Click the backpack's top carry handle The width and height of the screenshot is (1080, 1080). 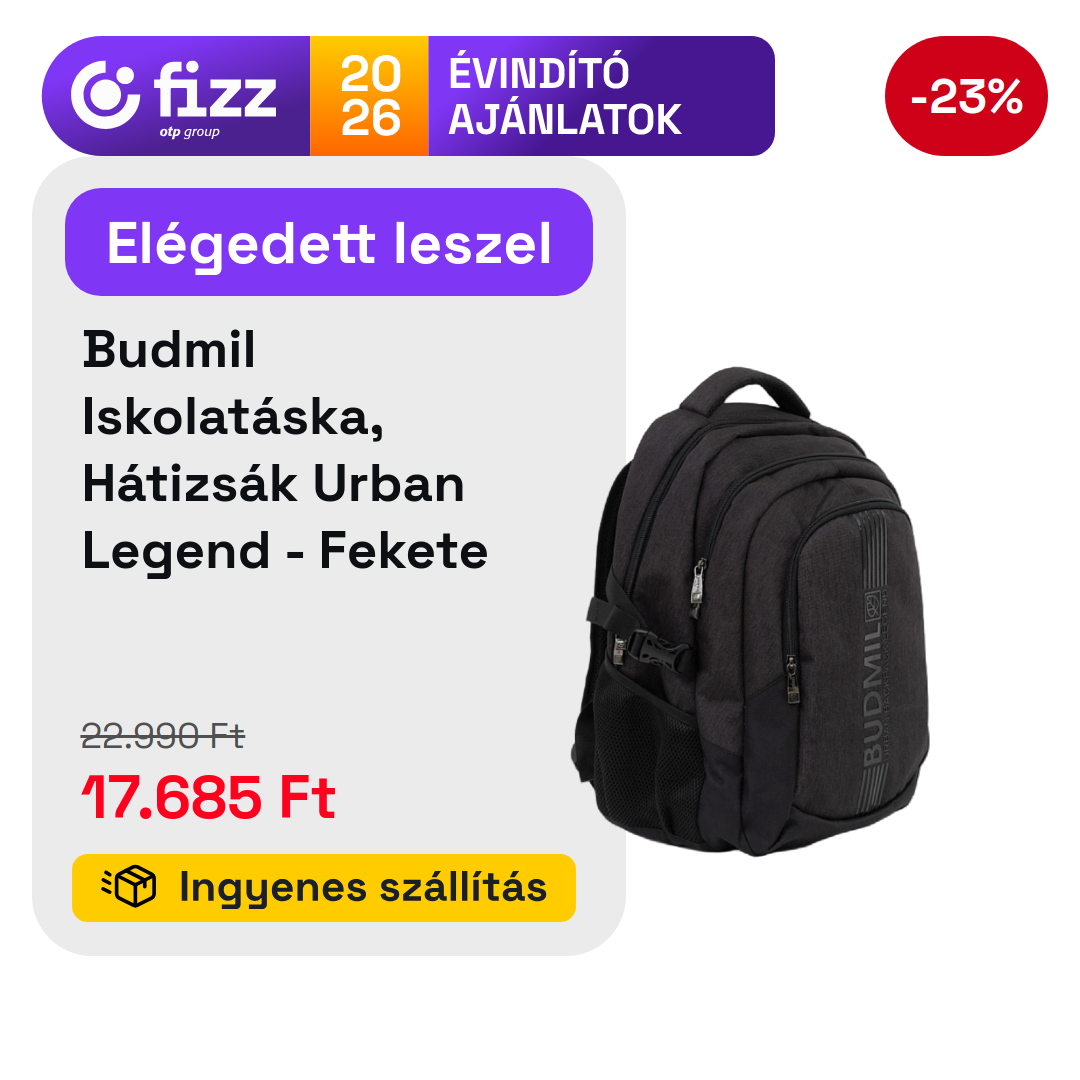(x=742, y=389)
